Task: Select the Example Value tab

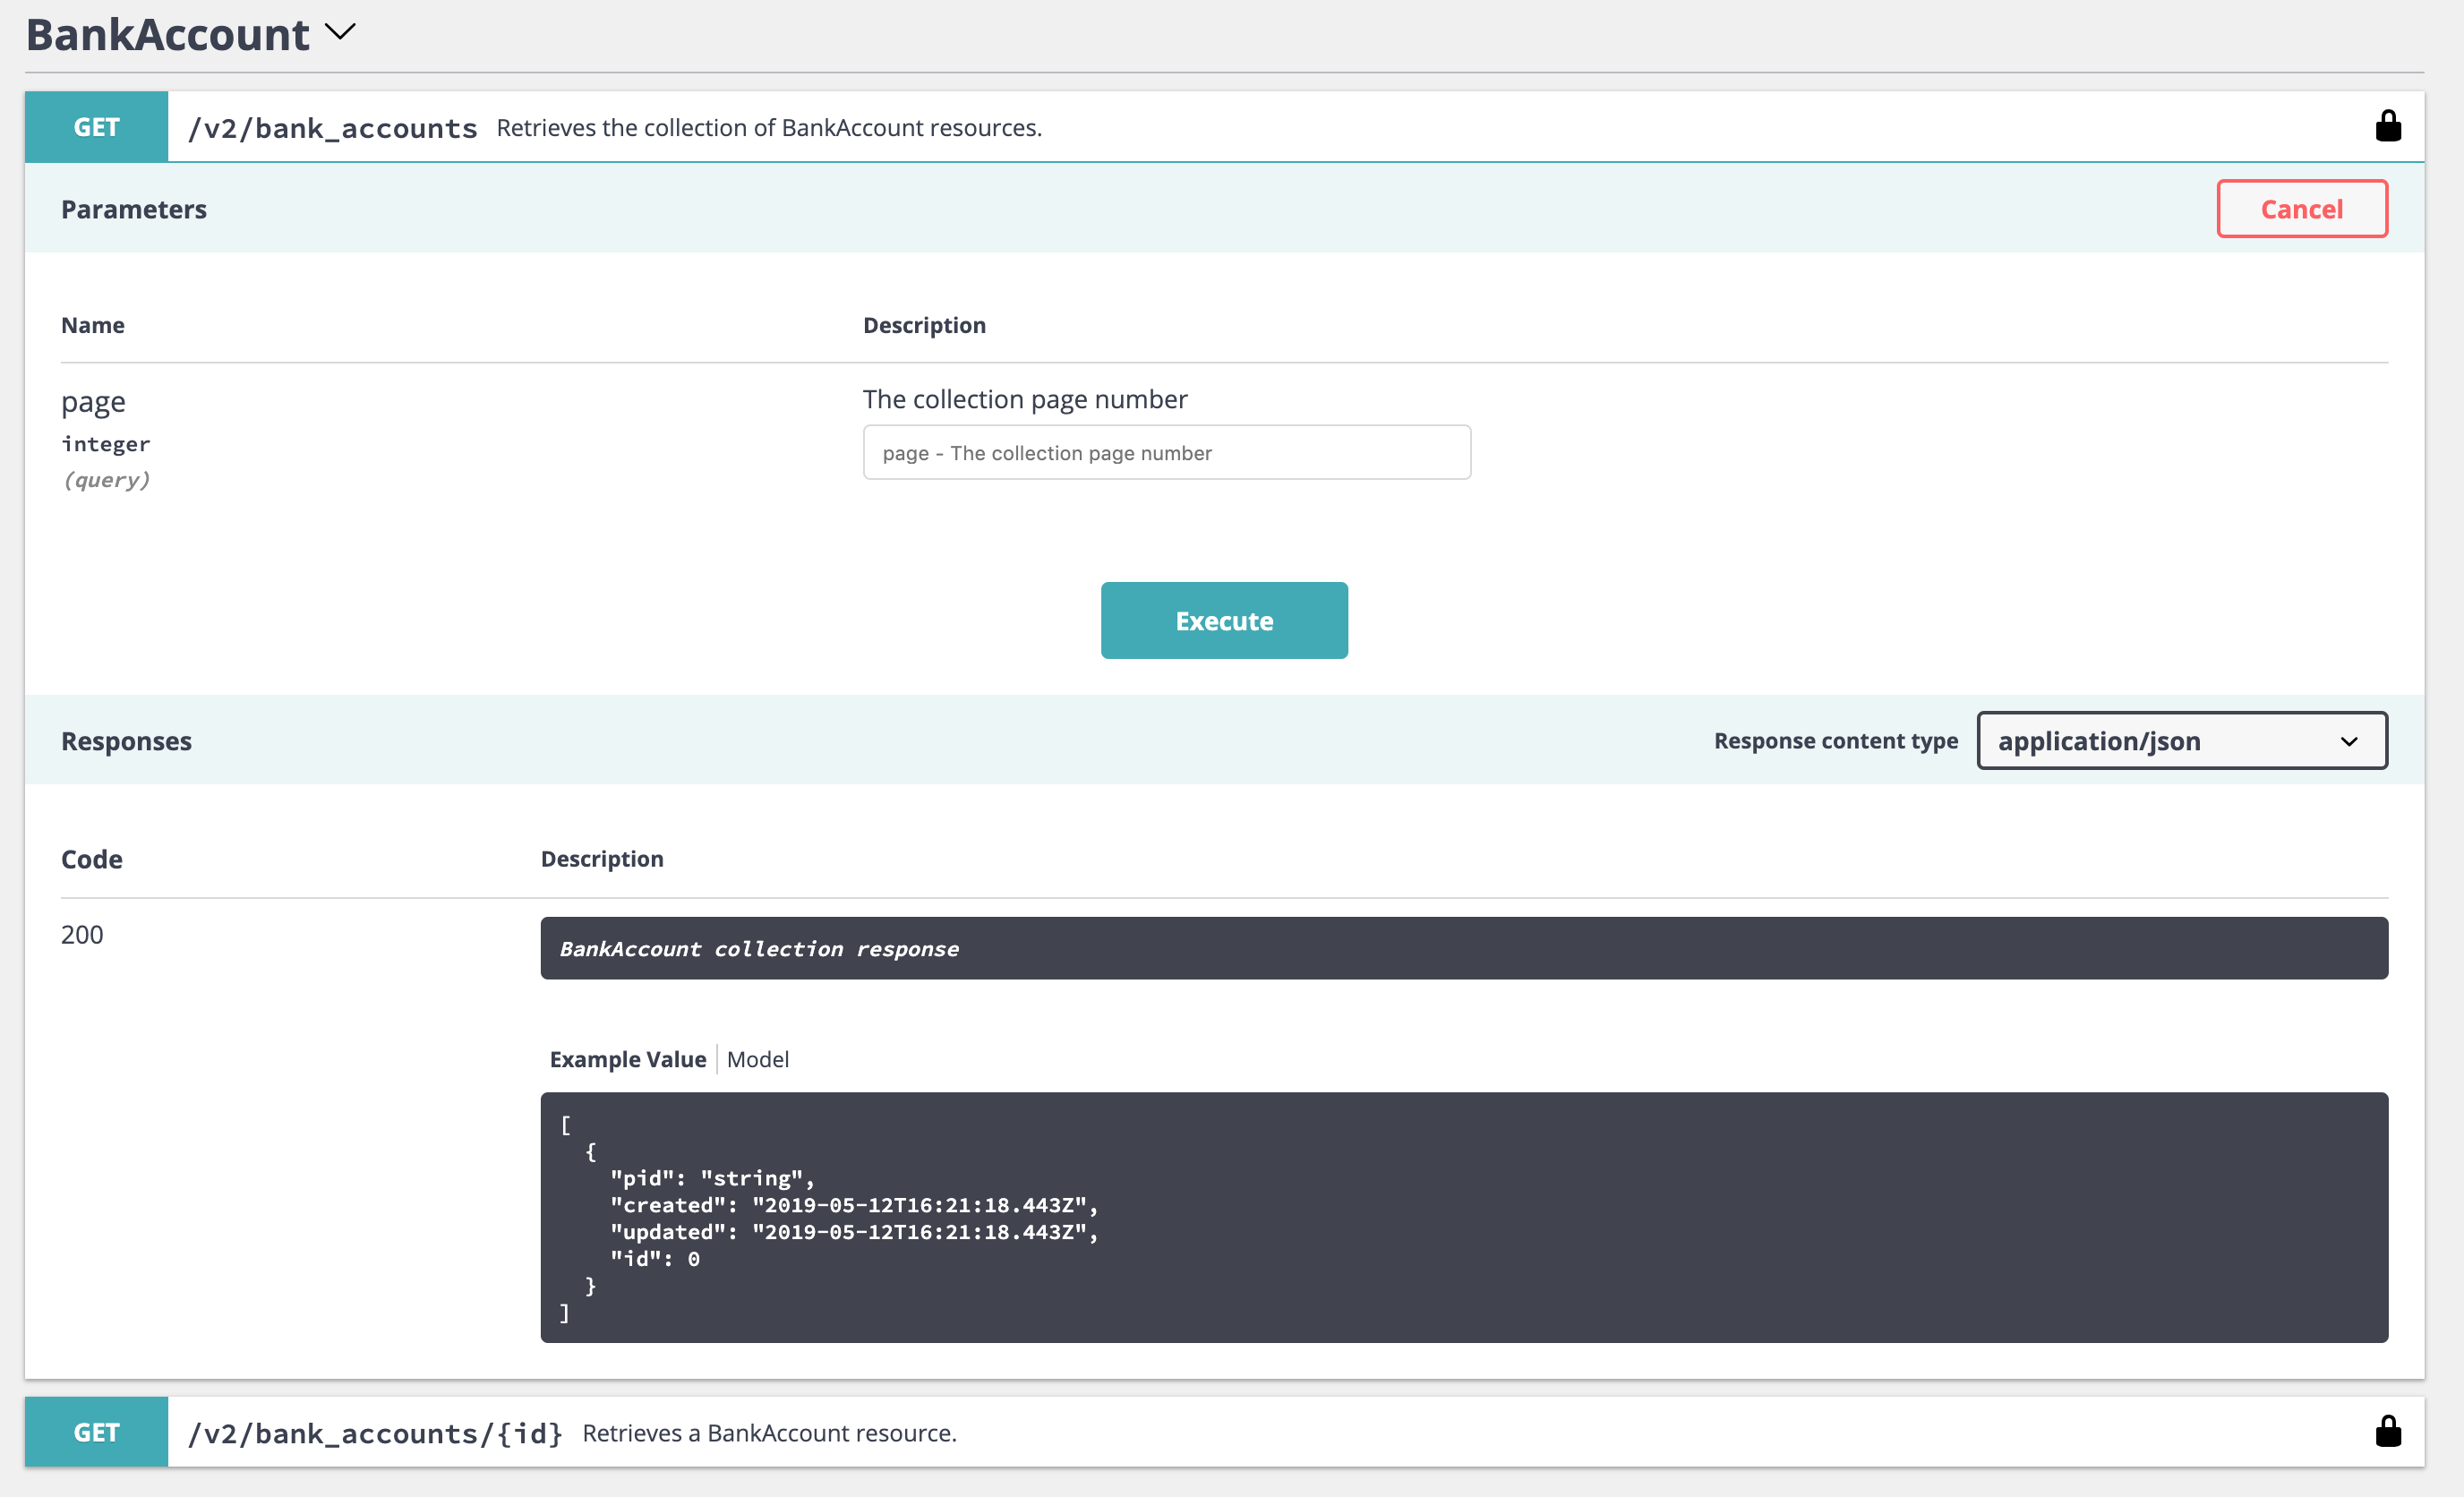Action: pyautogui.click(x=627, y=1059)
